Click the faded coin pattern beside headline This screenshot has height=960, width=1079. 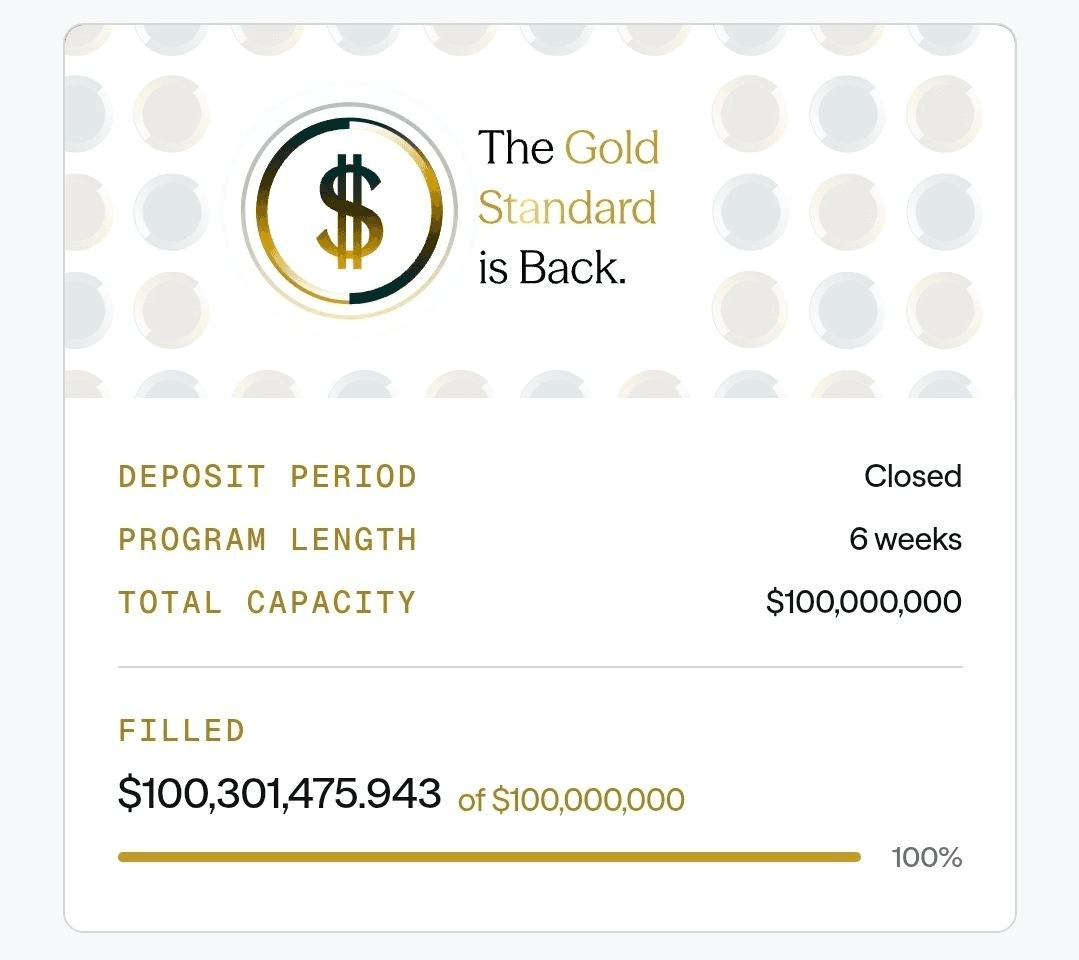(846, 211)
